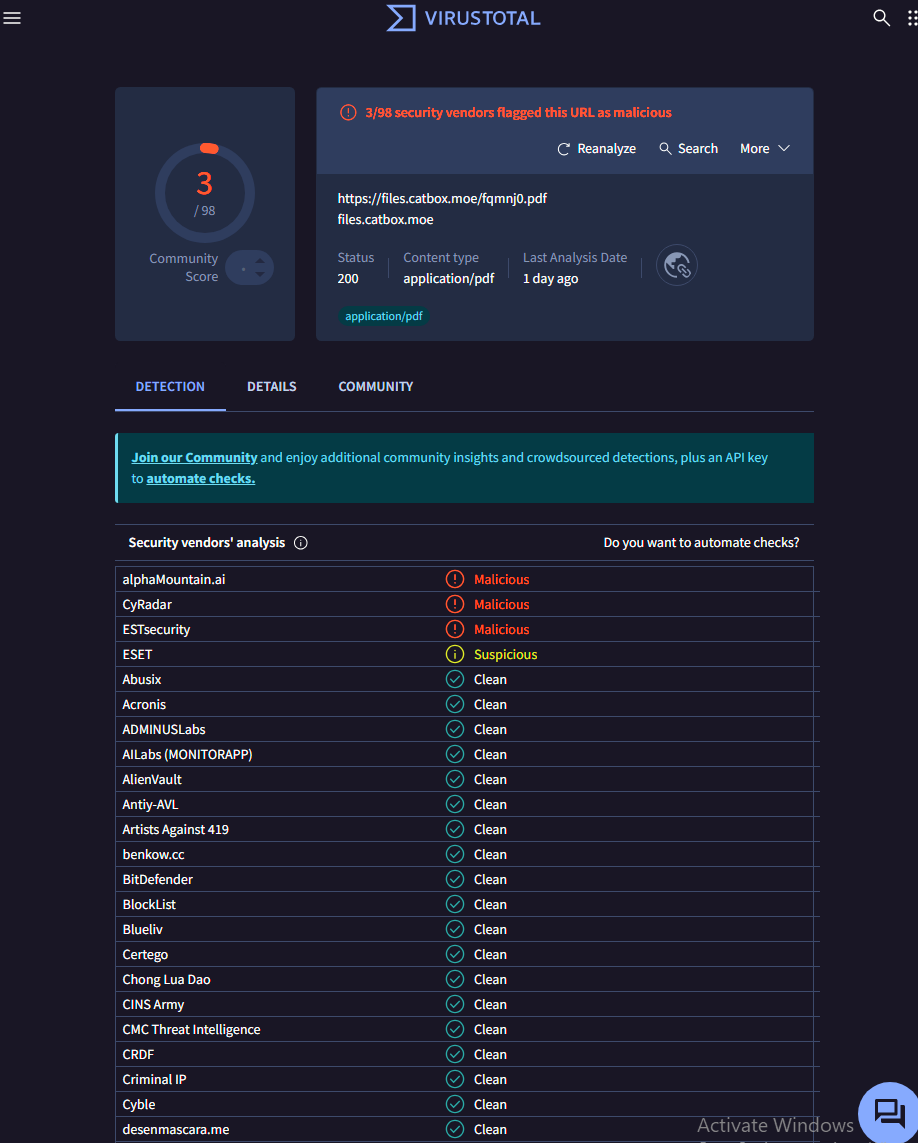Click the content type application/pdf value
The height and width of the screenshot is (1143, 918).
pyautogui.click(x=448, y=278)
